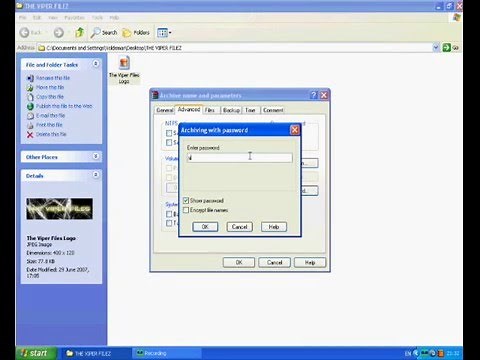Select The Viper Files Logo file icon
The height and width of the screenshot is (360, 480).
pos(124,69)
